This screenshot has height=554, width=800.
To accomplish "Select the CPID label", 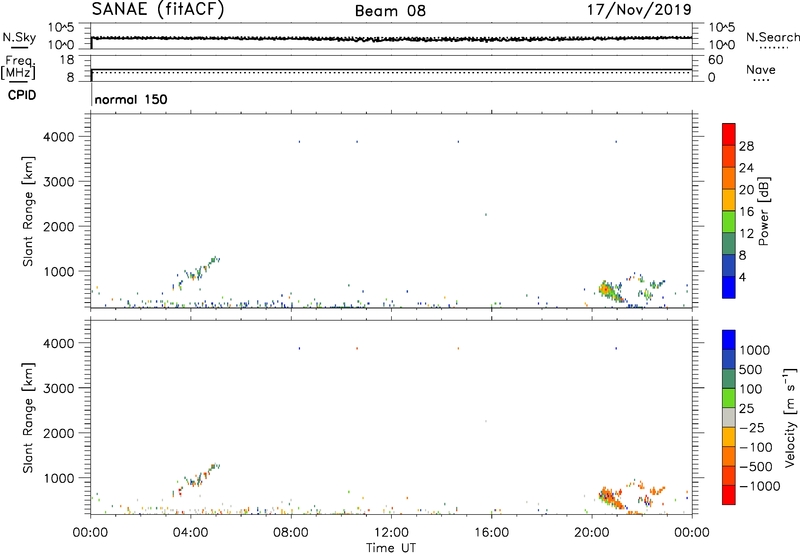I will click(22, 95).
